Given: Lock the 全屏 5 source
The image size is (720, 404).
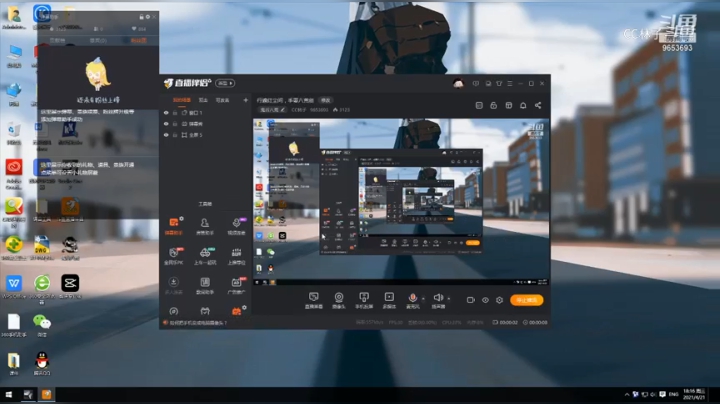Looking at the screenshot, I should pyautogui.click(x=175, y=135).
